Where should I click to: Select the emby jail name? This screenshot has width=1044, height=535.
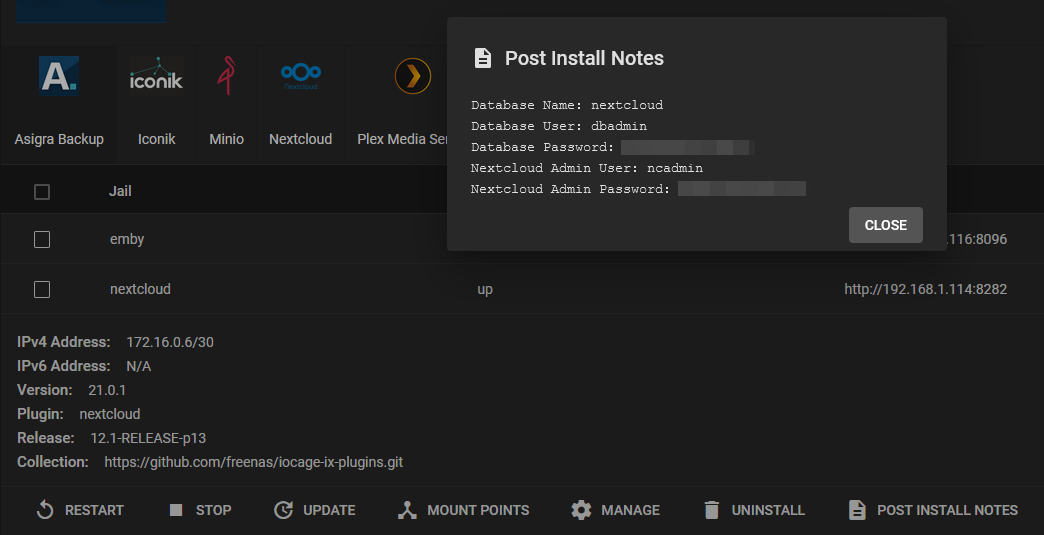[127, 240]
